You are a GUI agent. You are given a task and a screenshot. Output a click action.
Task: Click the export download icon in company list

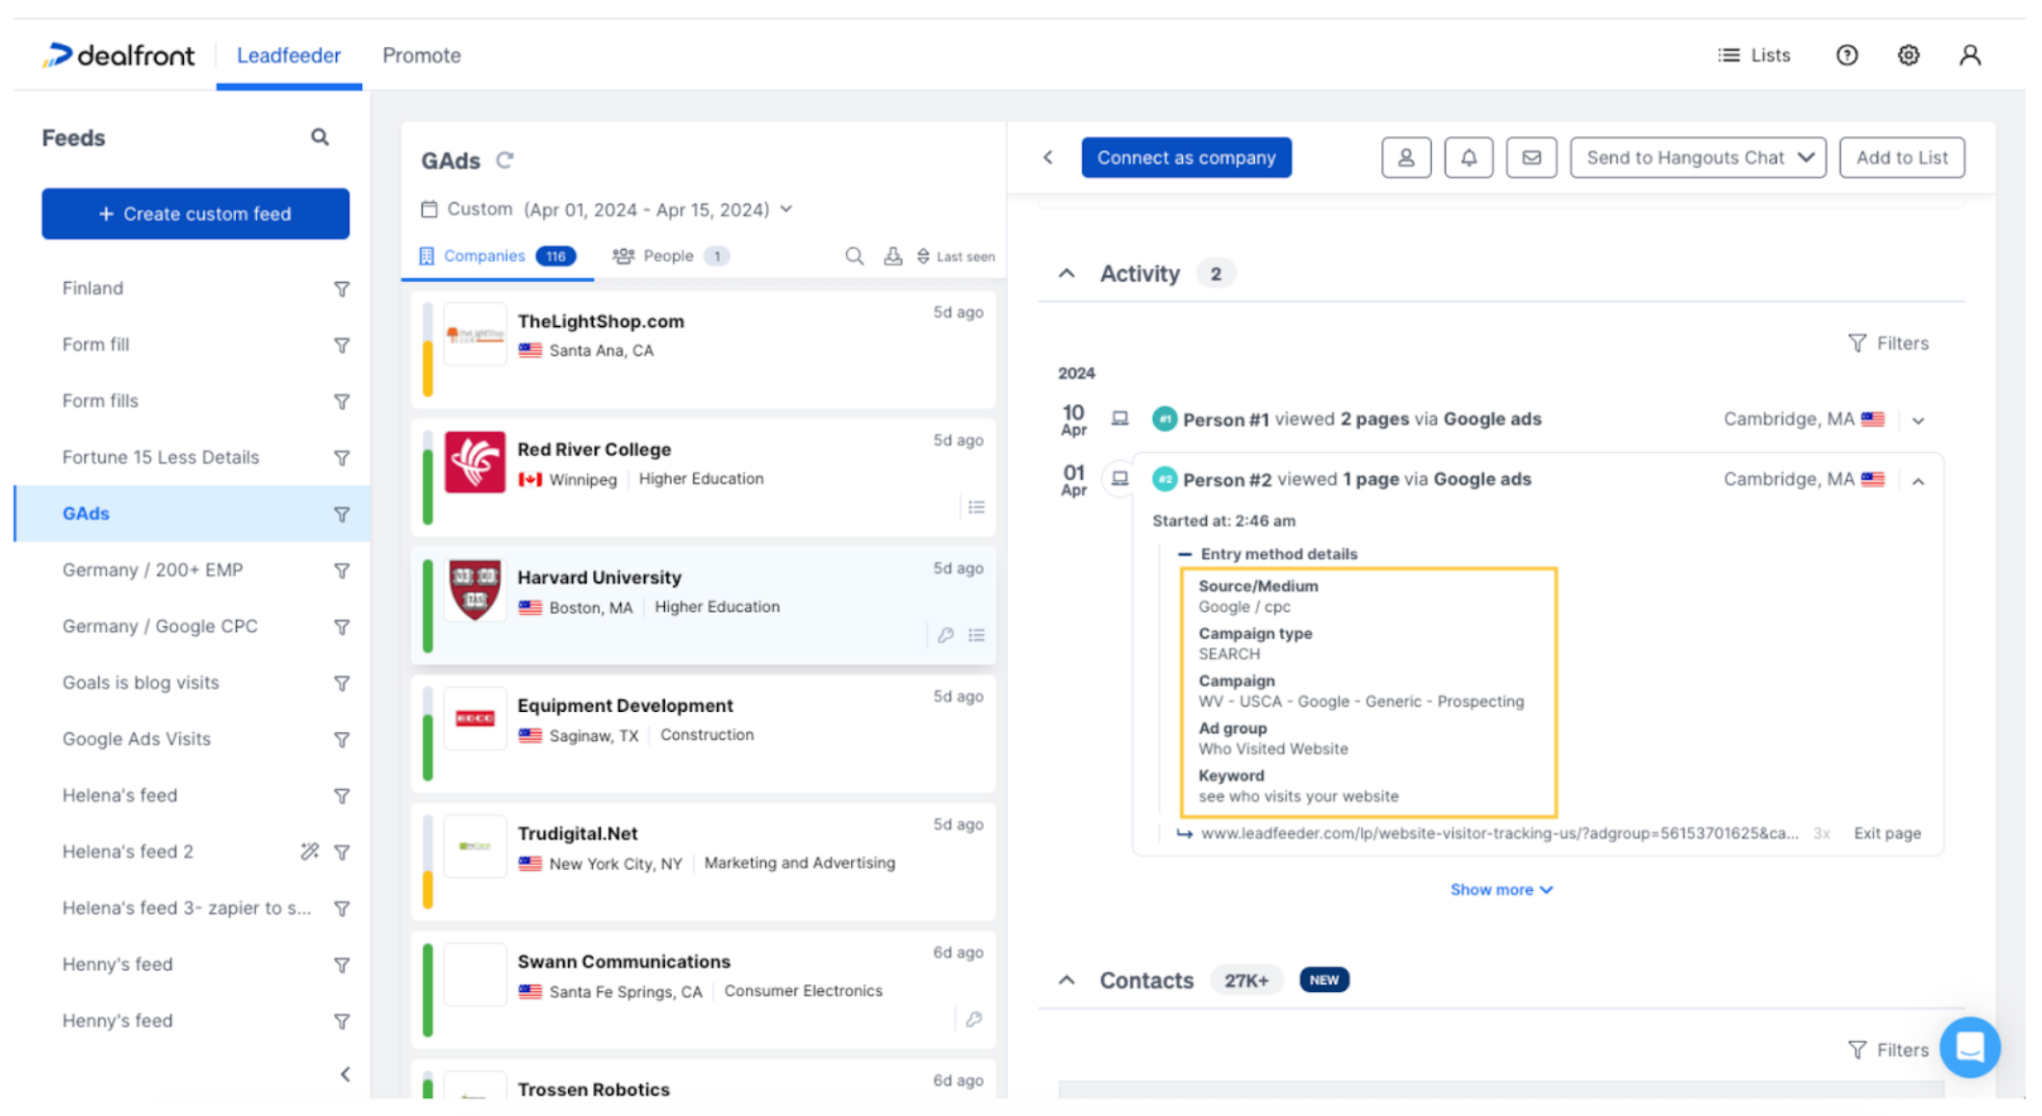(x=892, y=256)
